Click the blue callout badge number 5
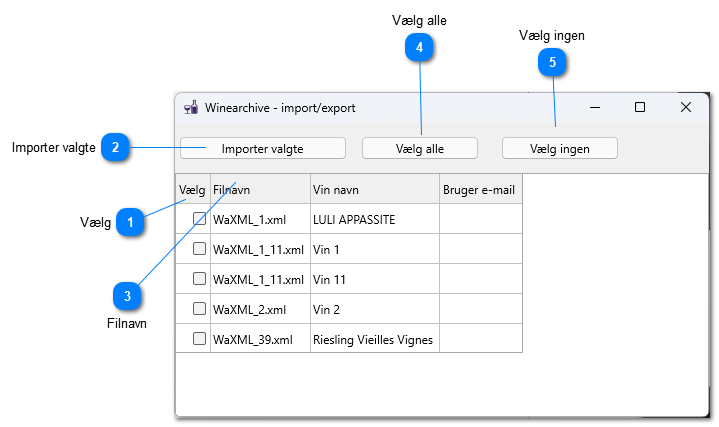 (x=552, y=62)
